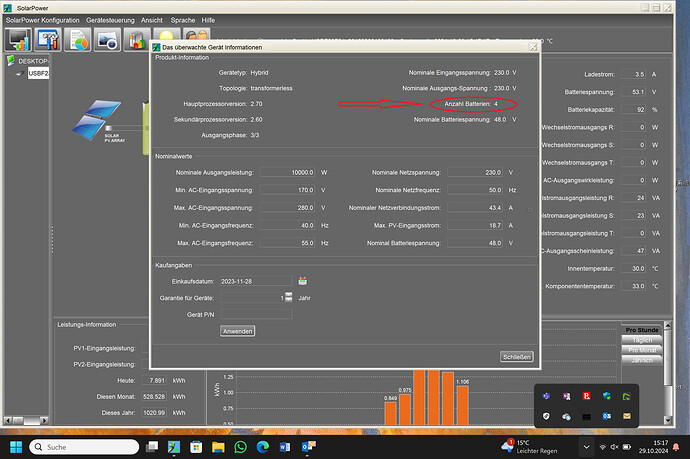Open the colored bar chart statistics icon
690x459 pixels.
click(x=137, y=40)
